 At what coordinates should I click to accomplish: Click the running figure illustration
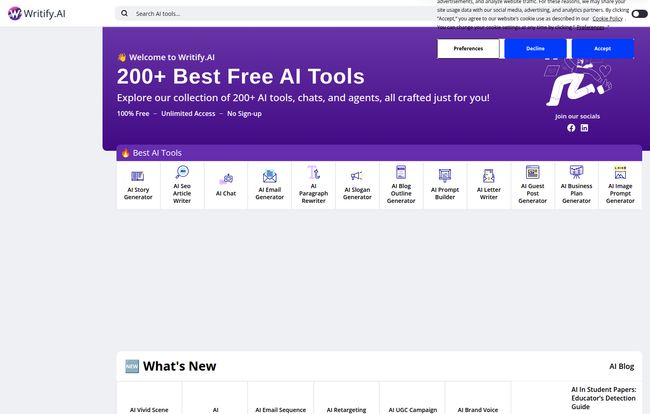coord(578,82)
